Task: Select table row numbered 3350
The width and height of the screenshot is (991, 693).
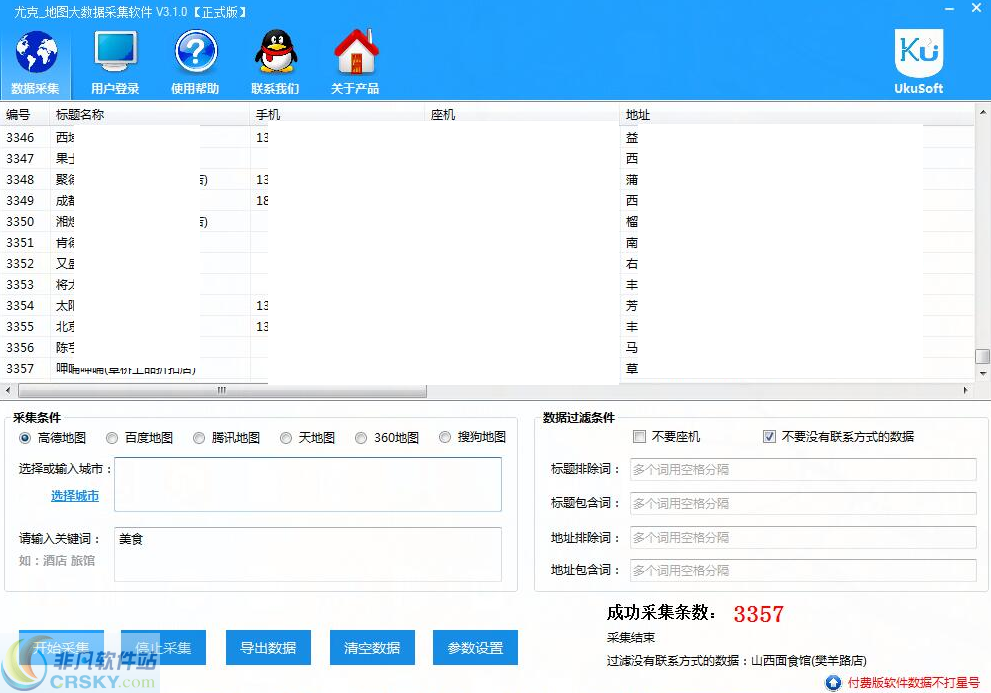Action: click(x=487, y=221)
